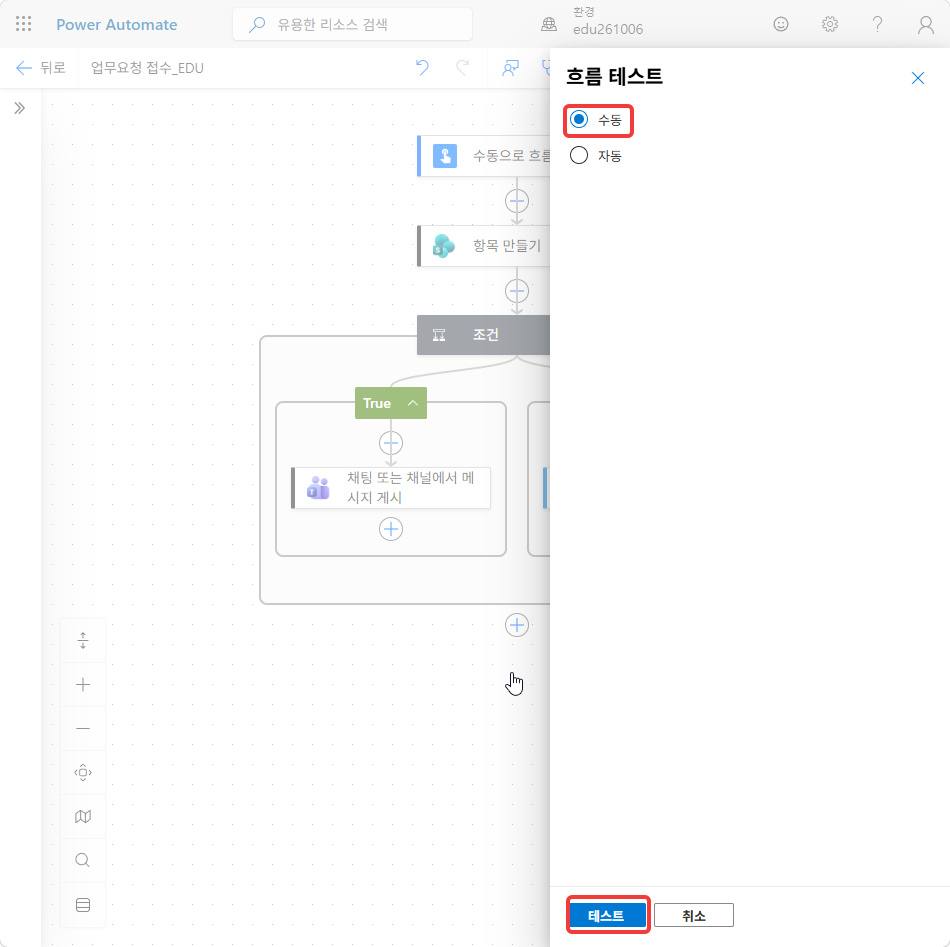Select the 항목 만들기 action card
This screenshot has width=950, height=947.
[x=483, y=246]
